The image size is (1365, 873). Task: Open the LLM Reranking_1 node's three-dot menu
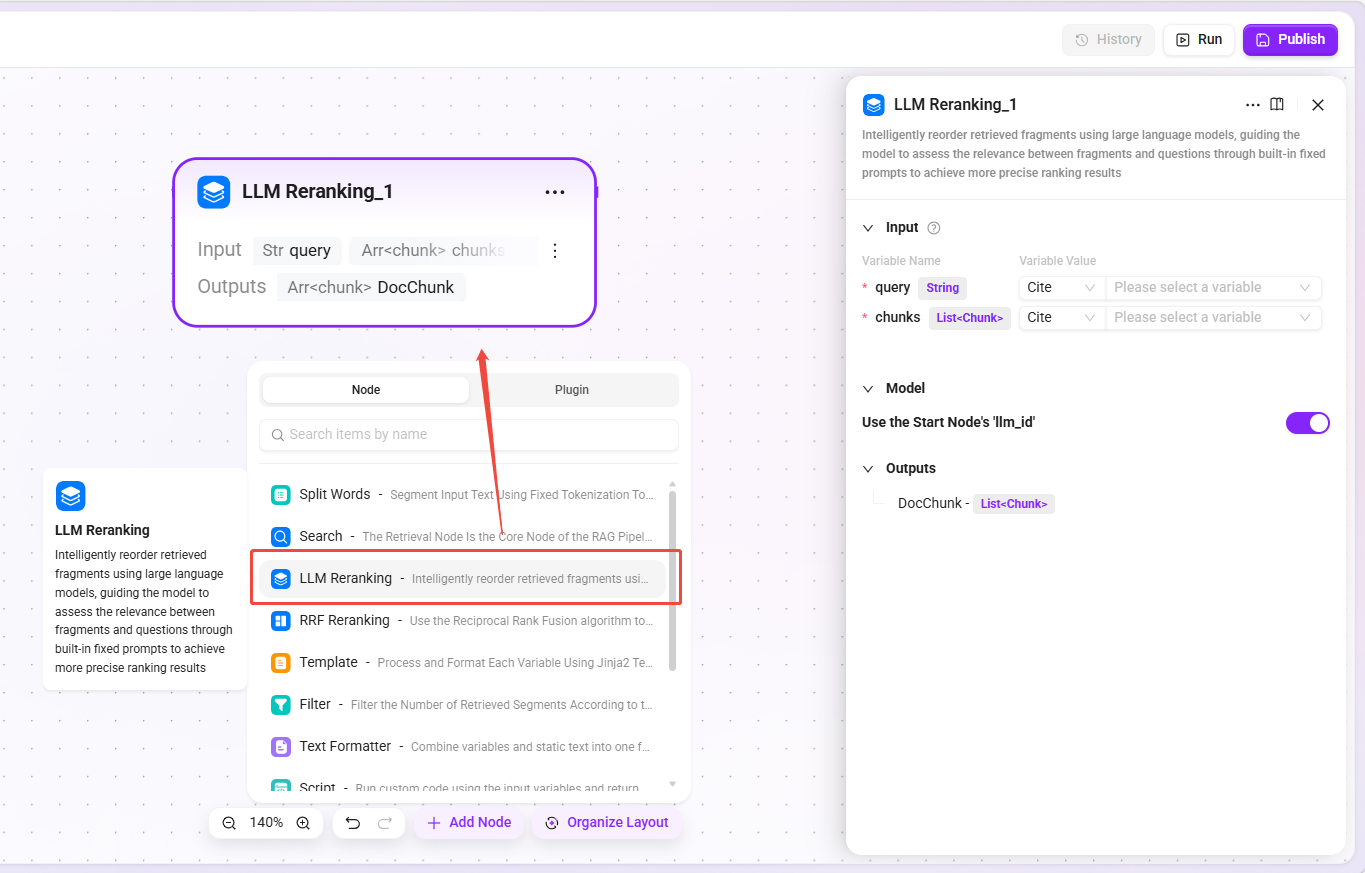(x=555, y=192)
